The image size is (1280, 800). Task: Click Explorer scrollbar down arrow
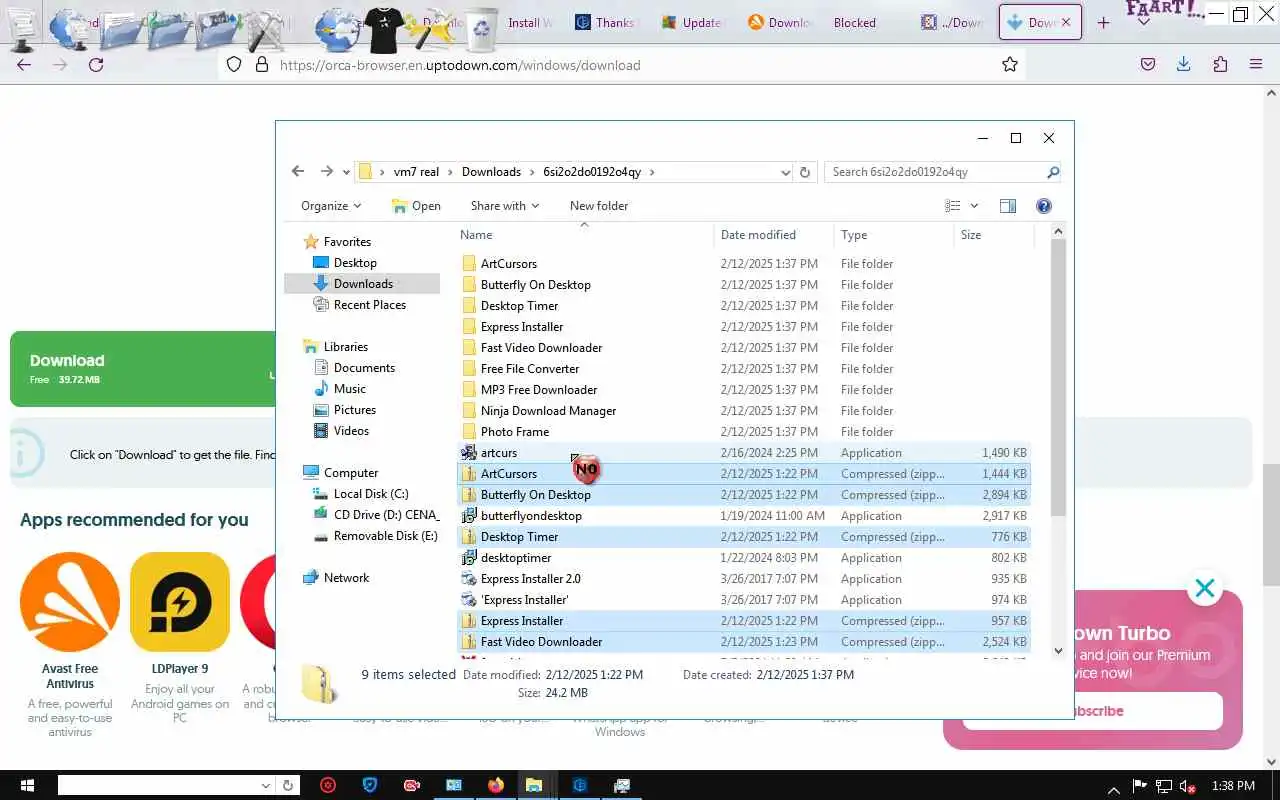(x=1058, y=650)
